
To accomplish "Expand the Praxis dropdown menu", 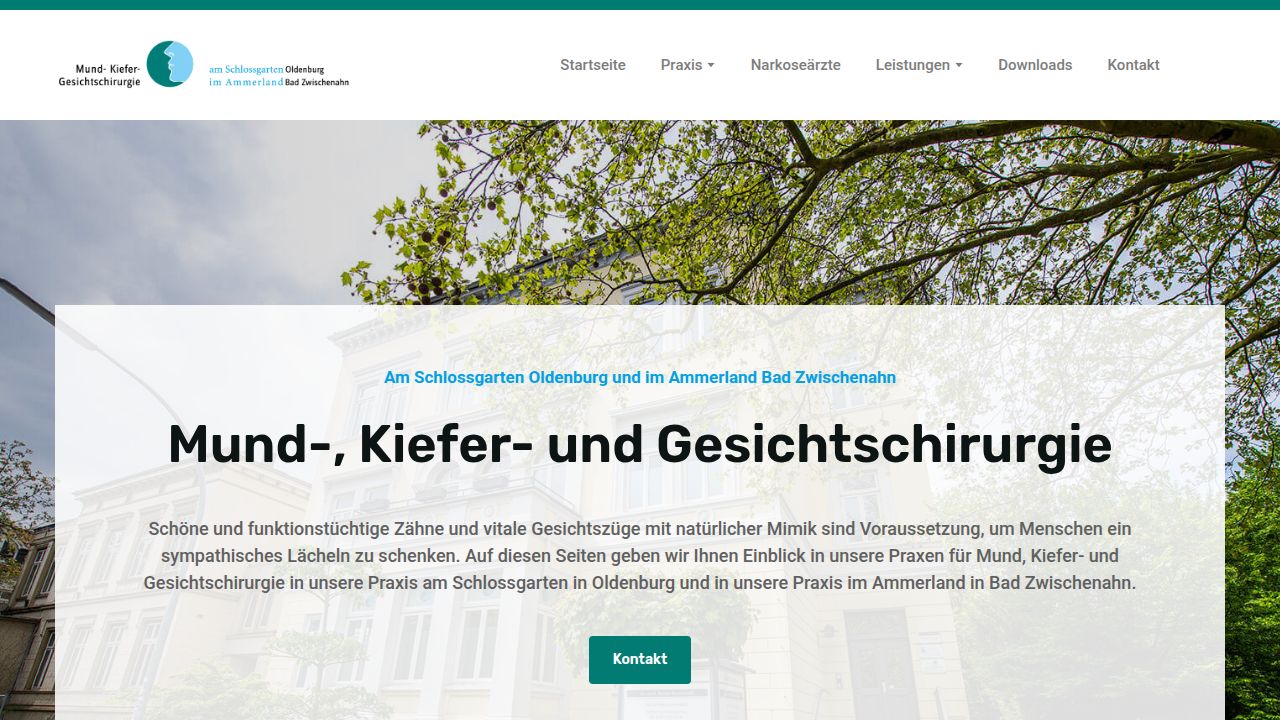I will coord(688,65).
